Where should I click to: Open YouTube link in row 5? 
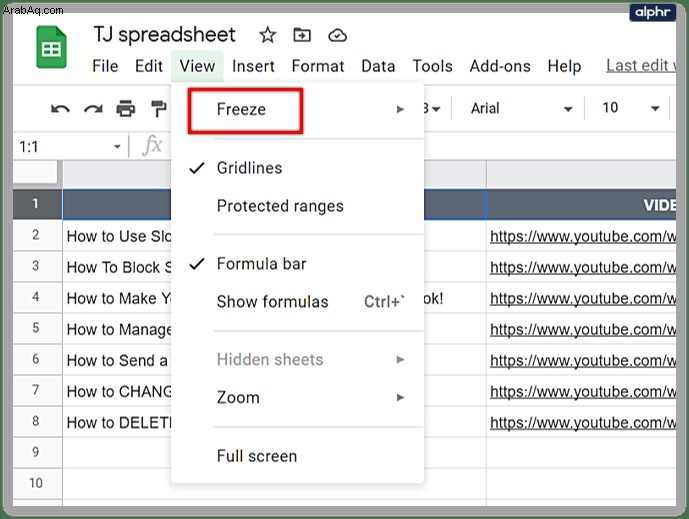(x=583, y=330)
